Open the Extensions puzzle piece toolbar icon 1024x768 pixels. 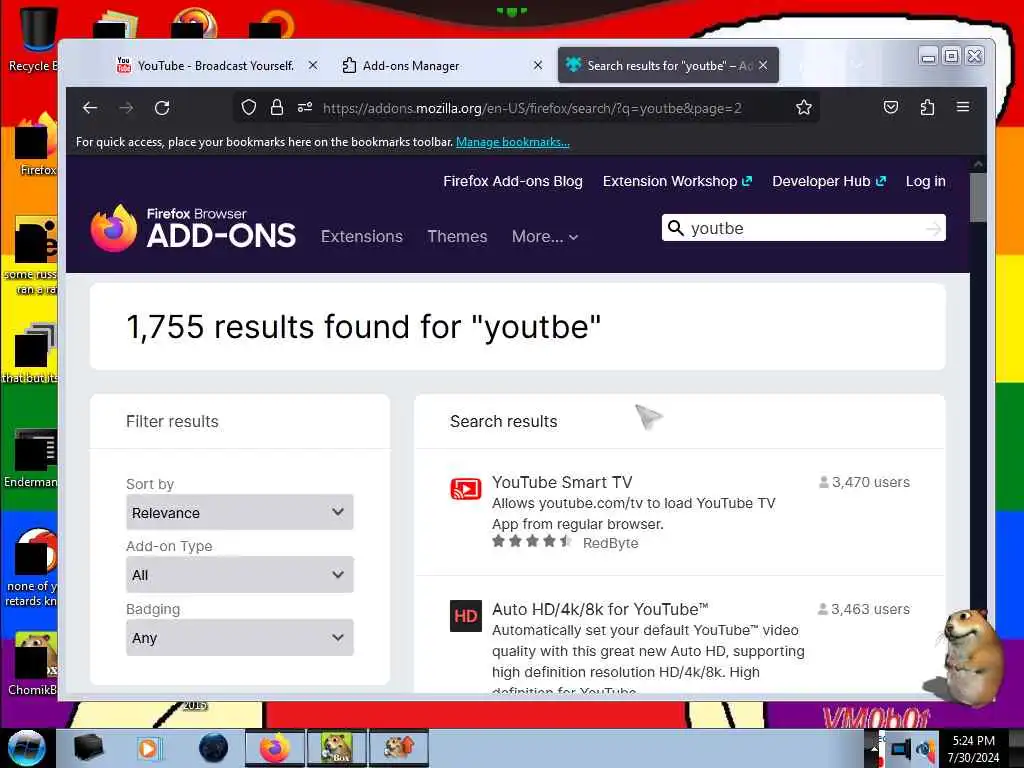[927, 107]
